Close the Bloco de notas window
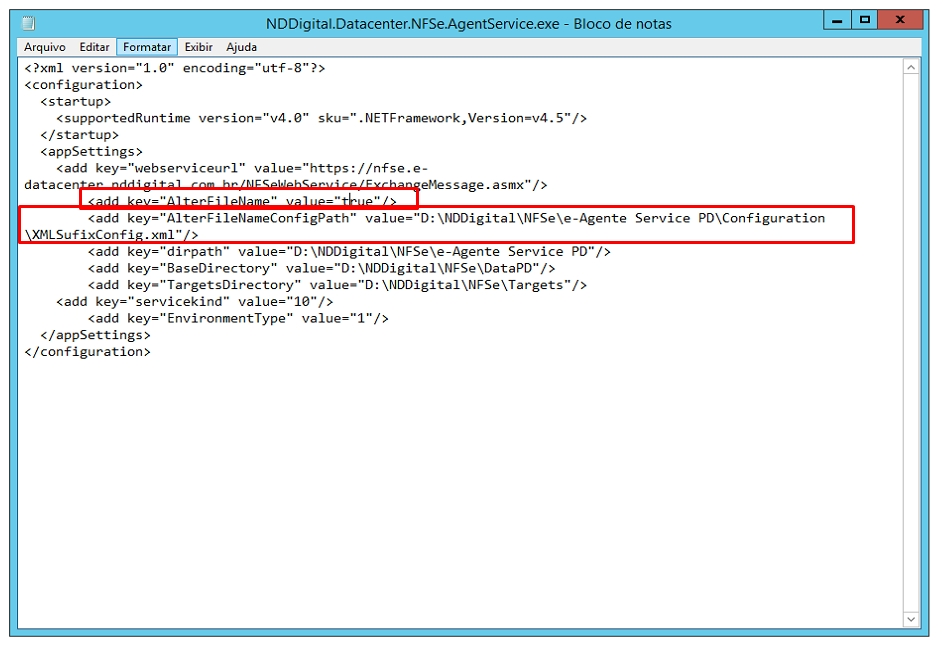This screenshot has height=647, width=943. pos(907,20)
